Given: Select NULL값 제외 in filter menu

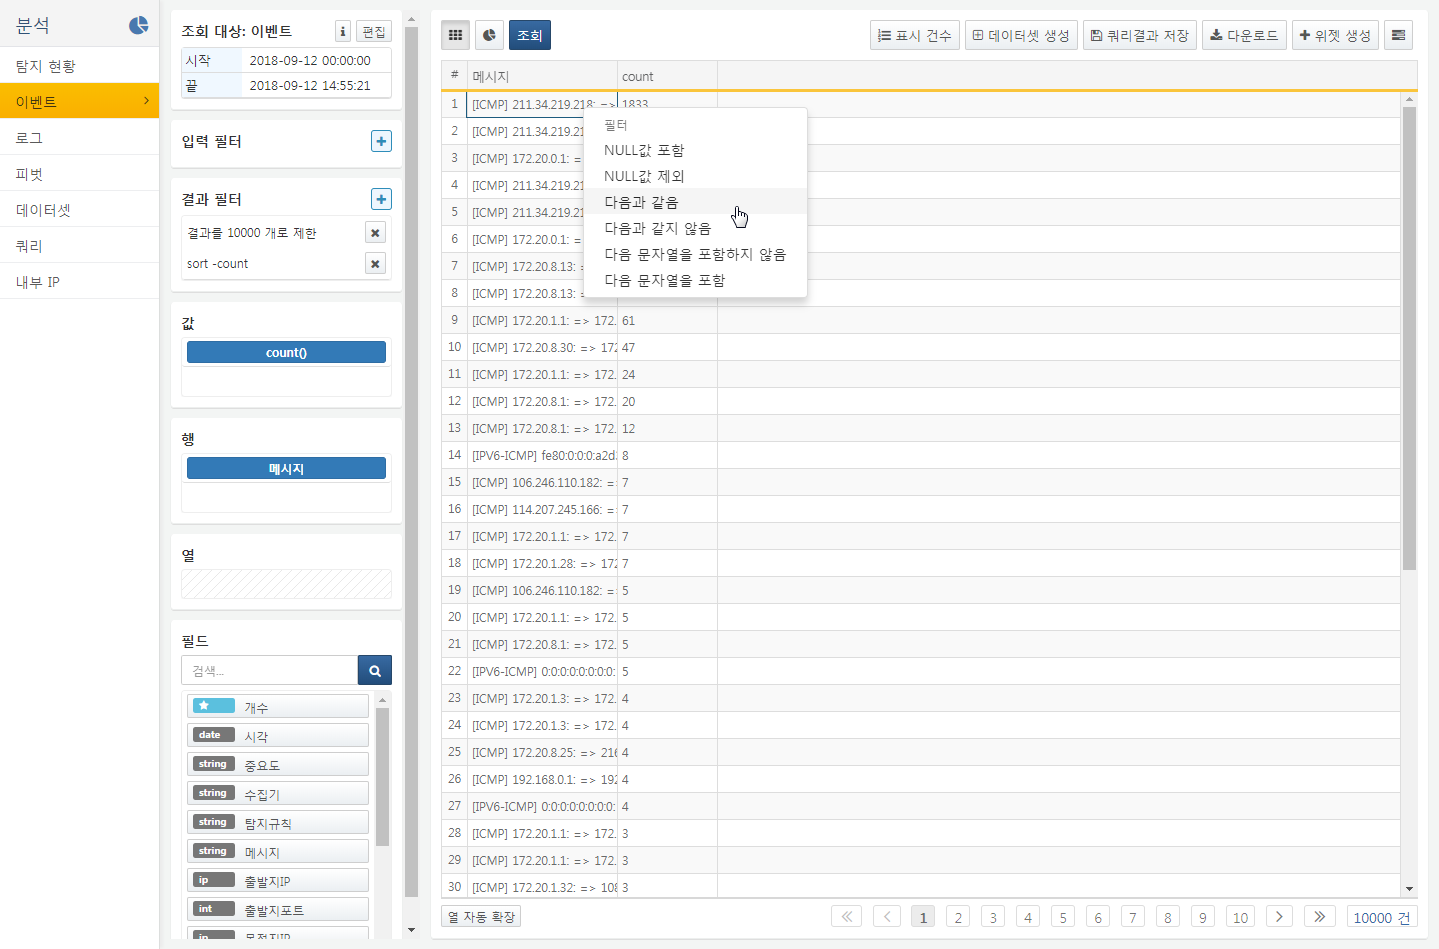Looking at the screenshot, I should [695, 176].
